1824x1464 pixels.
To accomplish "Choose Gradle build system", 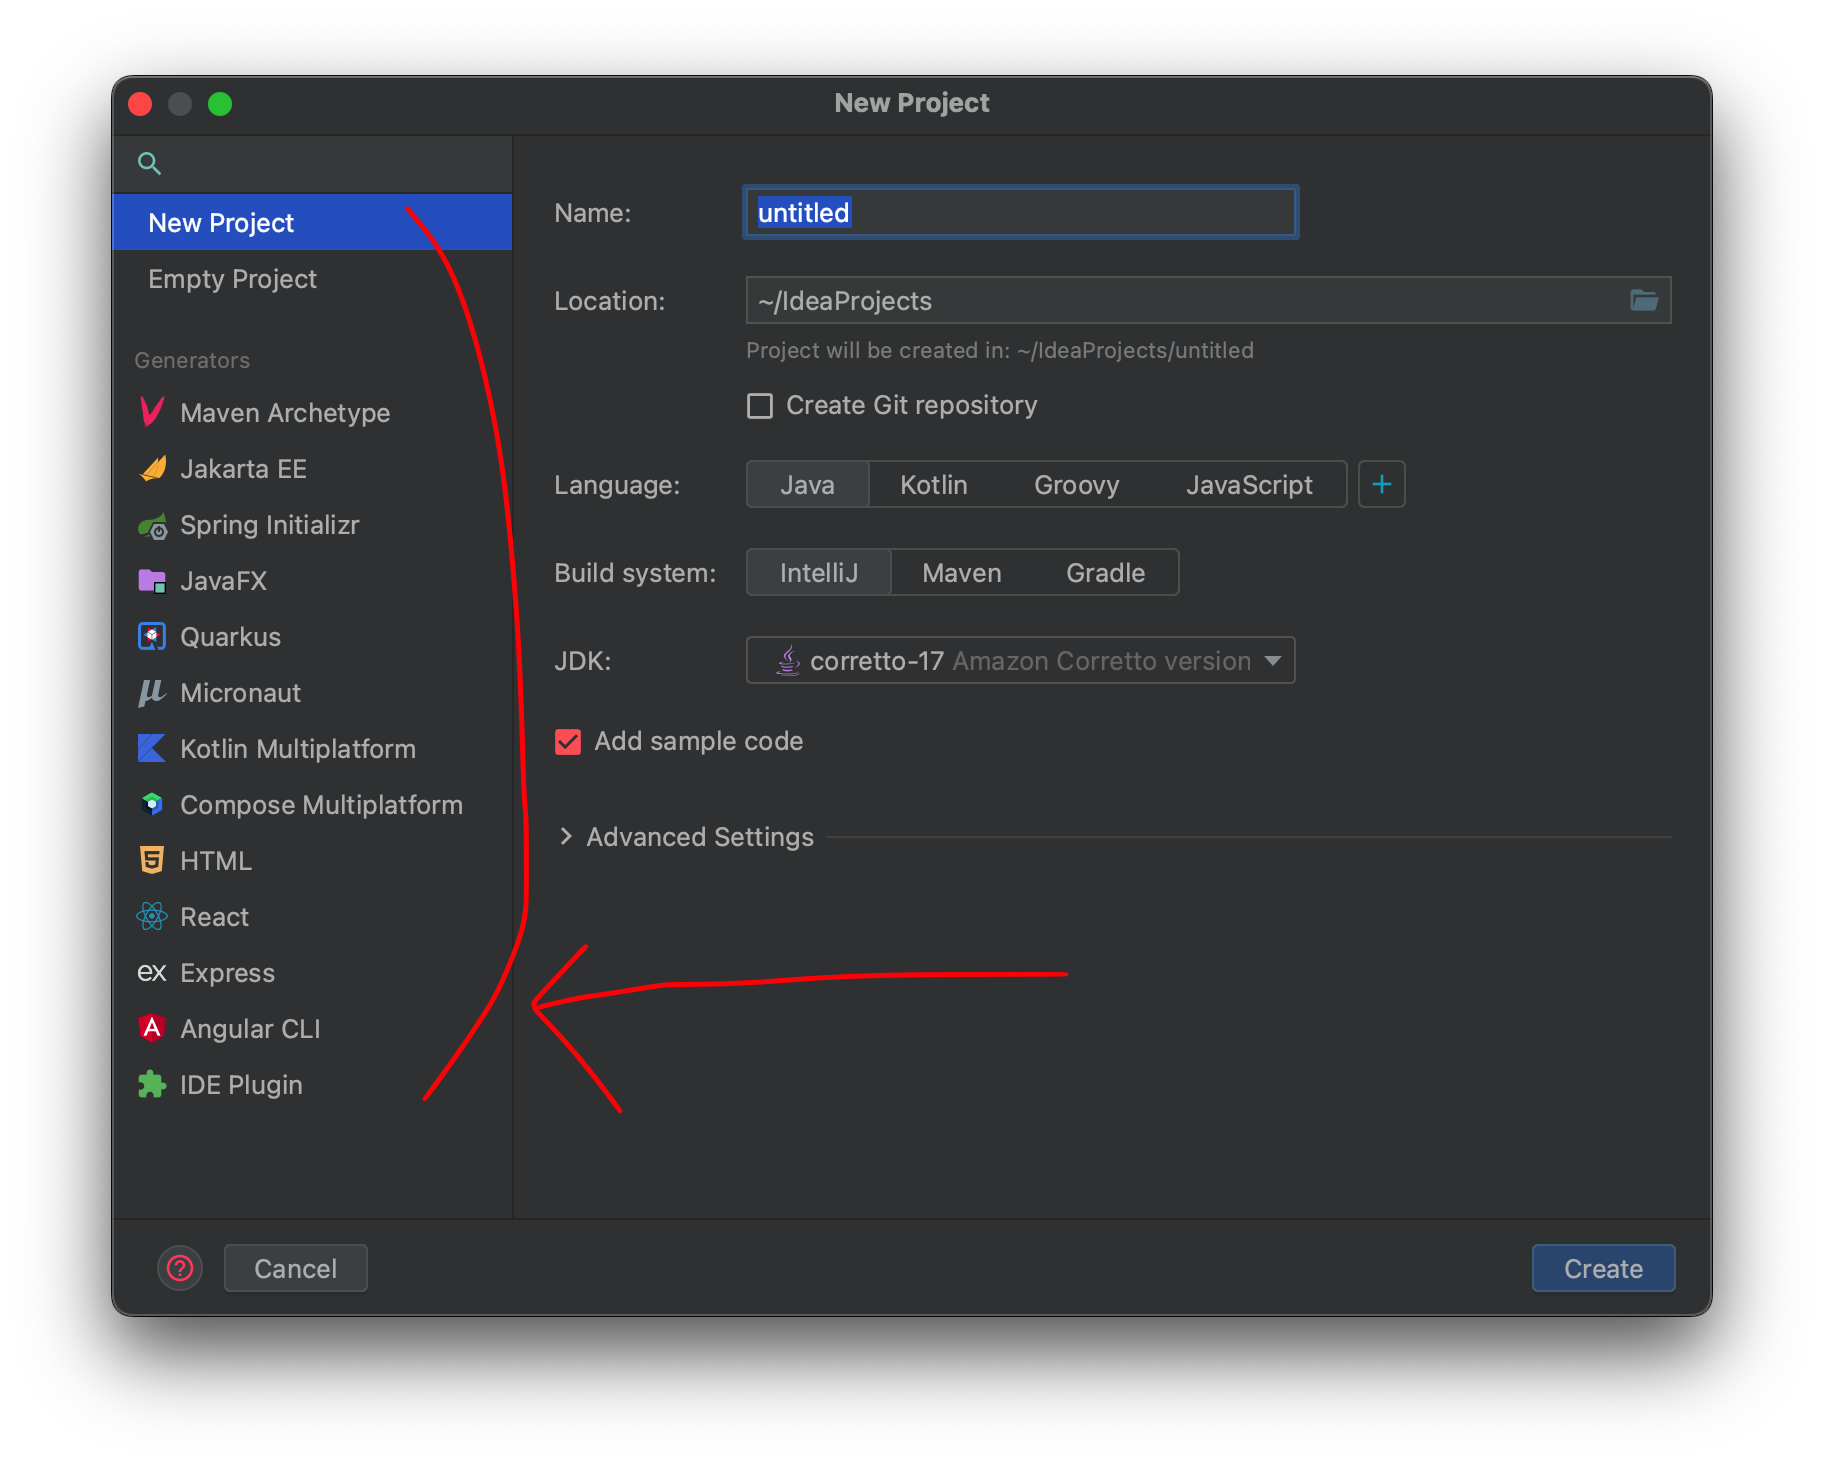I will [x=1106, y=572].
